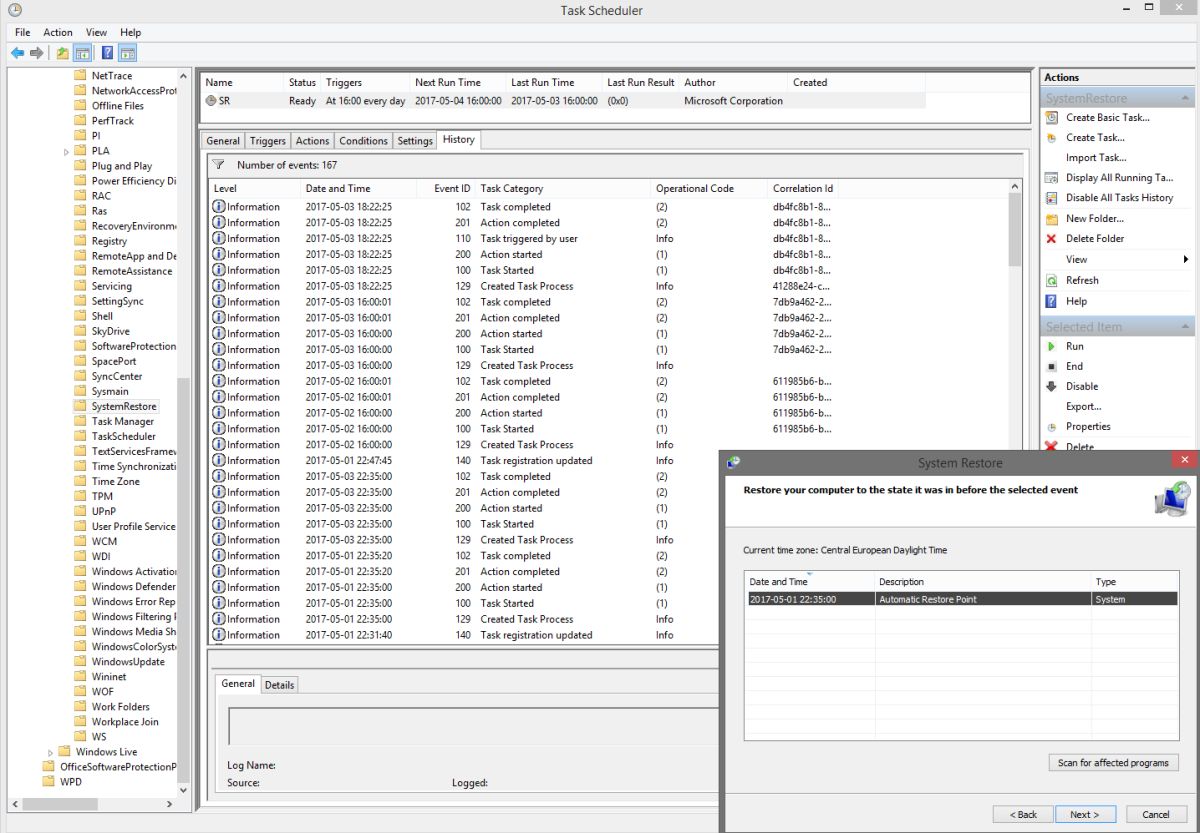Viewport: 1200px width, 833px height.
Task: Click Import Task... link
Action: coord(1096,158)
